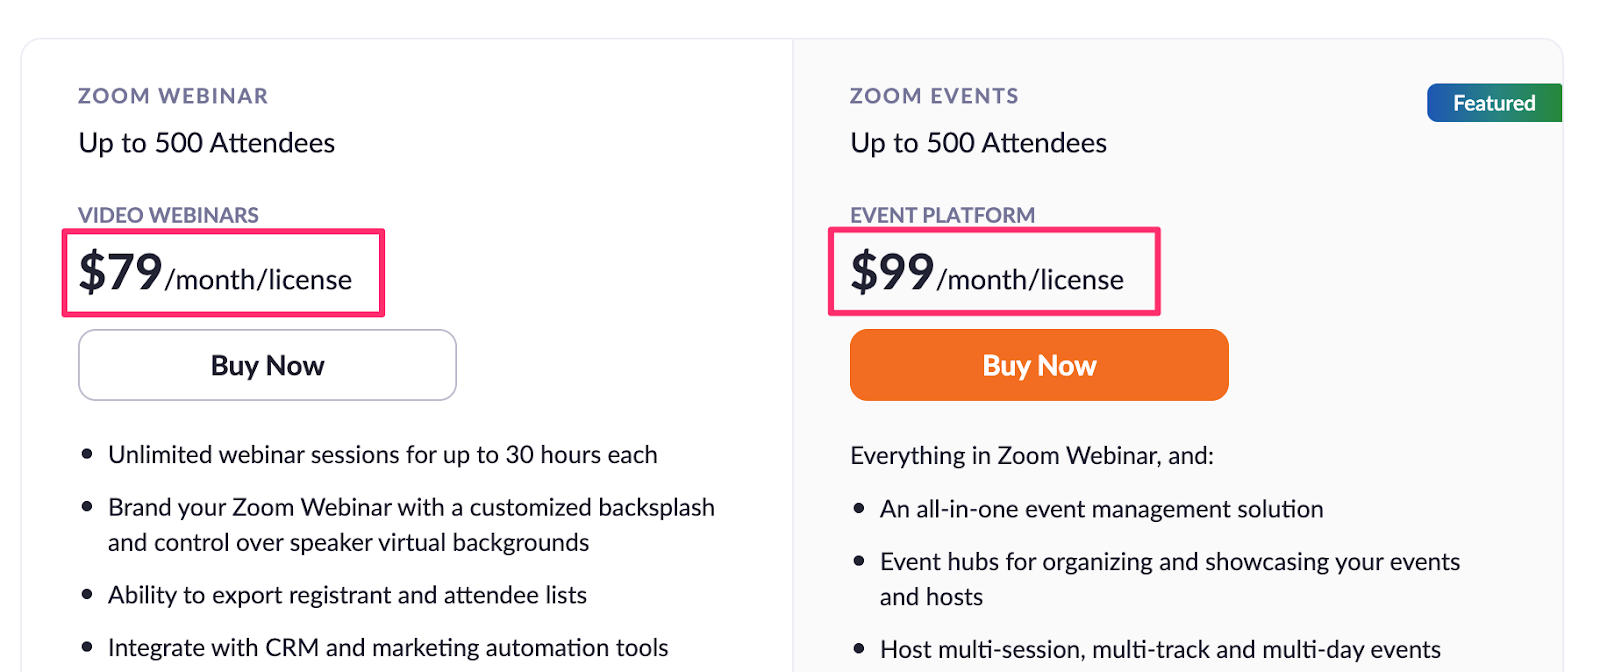
Task: Click the $99/month/license price
Action: [x=987, y=273]
